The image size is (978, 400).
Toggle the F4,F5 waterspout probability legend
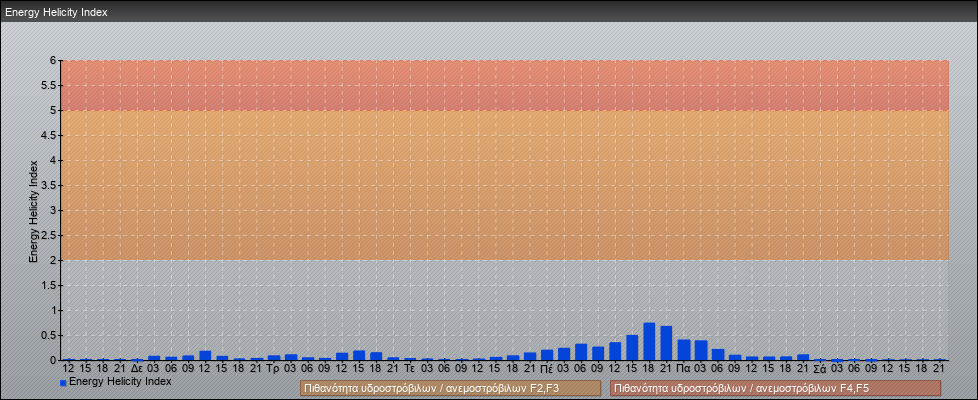click(775, 388)
